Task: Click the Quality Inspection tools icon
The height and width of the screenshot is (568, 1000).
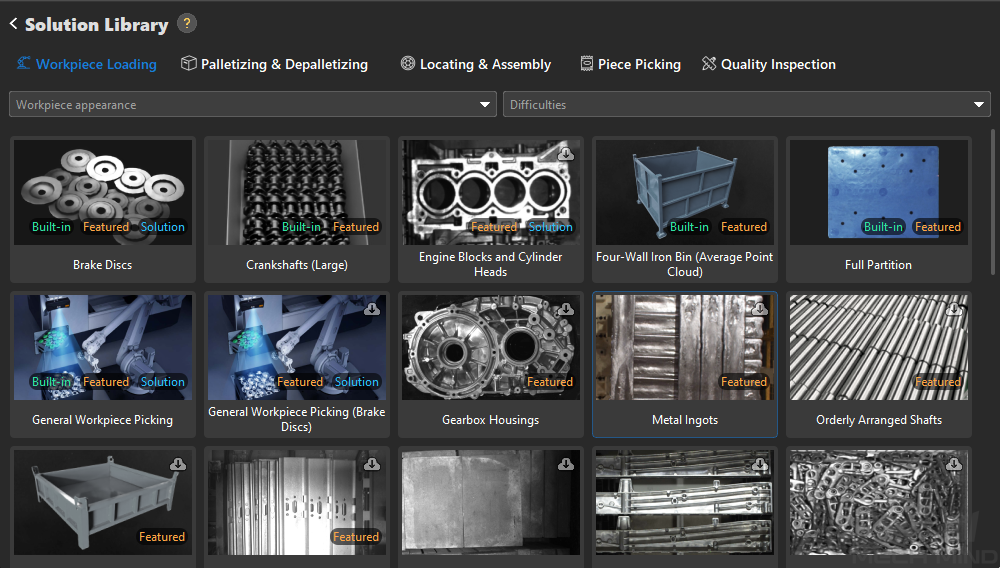Action: [x=709, y=64]
